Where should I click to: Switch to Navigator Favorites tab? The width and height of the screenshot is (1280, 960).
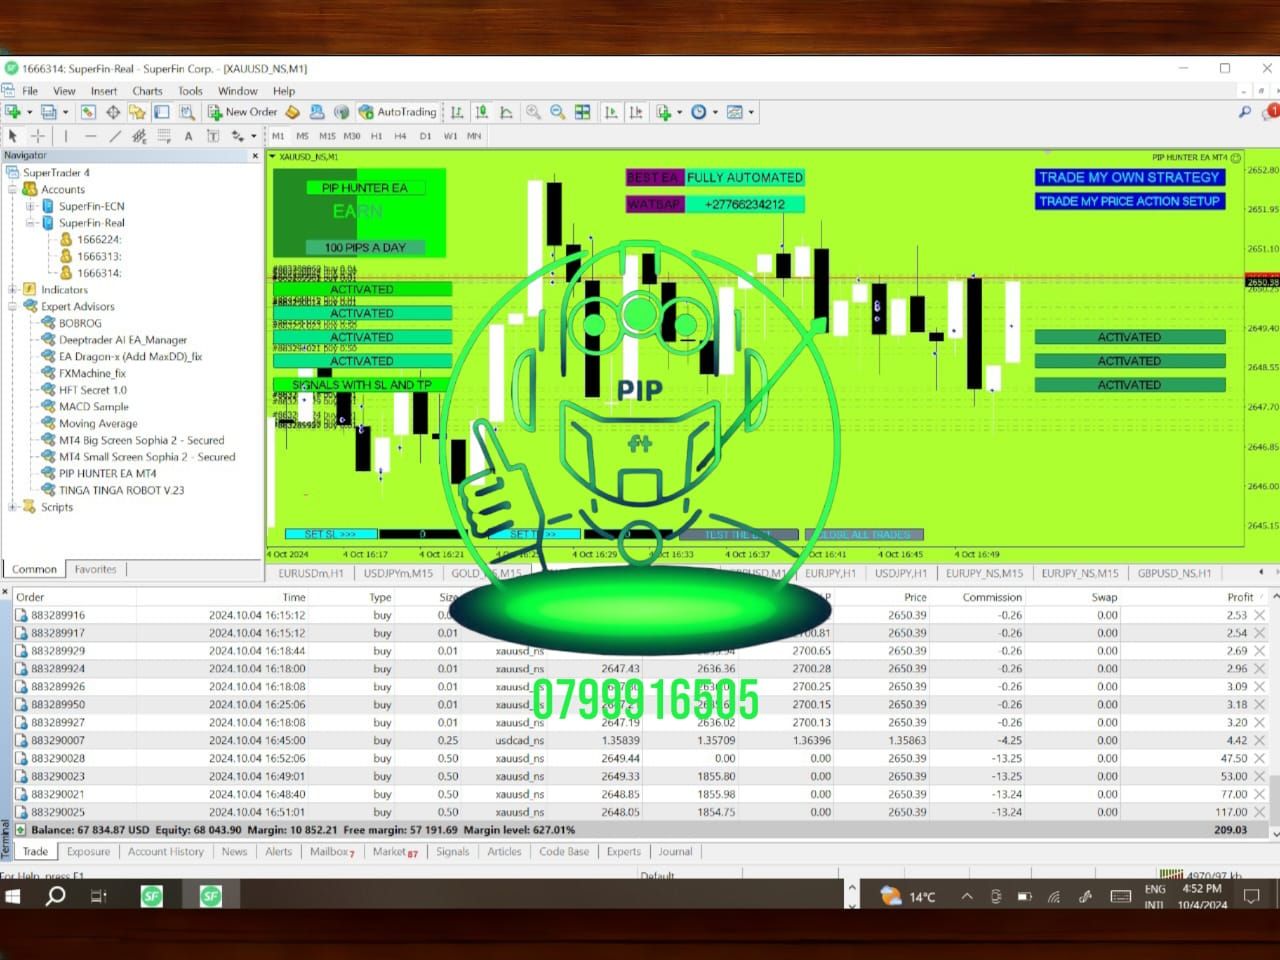pyautogui.click(x=96, y=569)
